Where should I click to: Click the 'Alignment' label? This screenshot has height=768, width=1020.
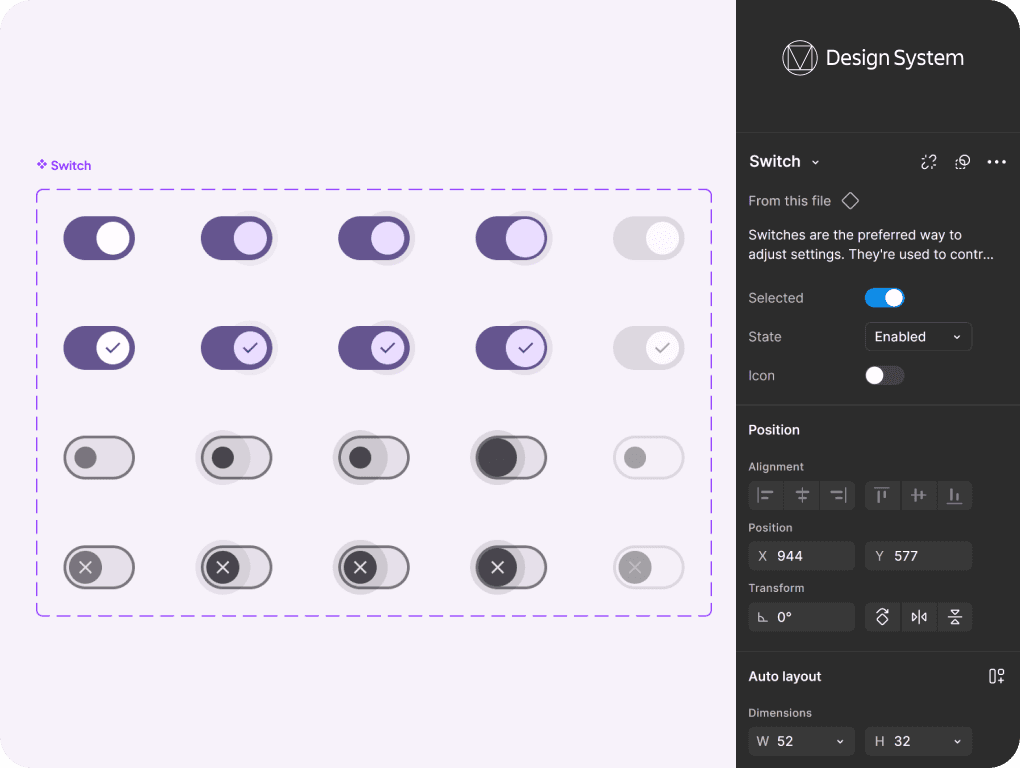[776, 467]
